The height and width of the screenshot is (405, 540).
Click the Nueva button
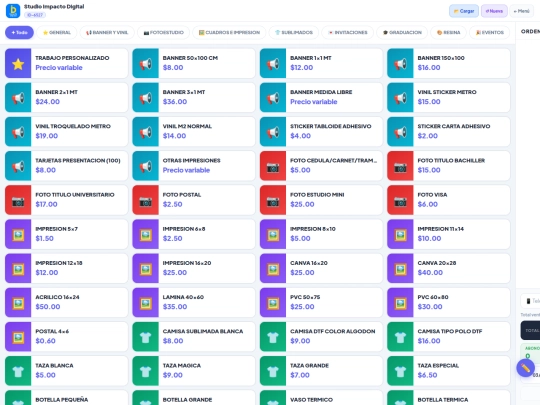click(494, 11)
